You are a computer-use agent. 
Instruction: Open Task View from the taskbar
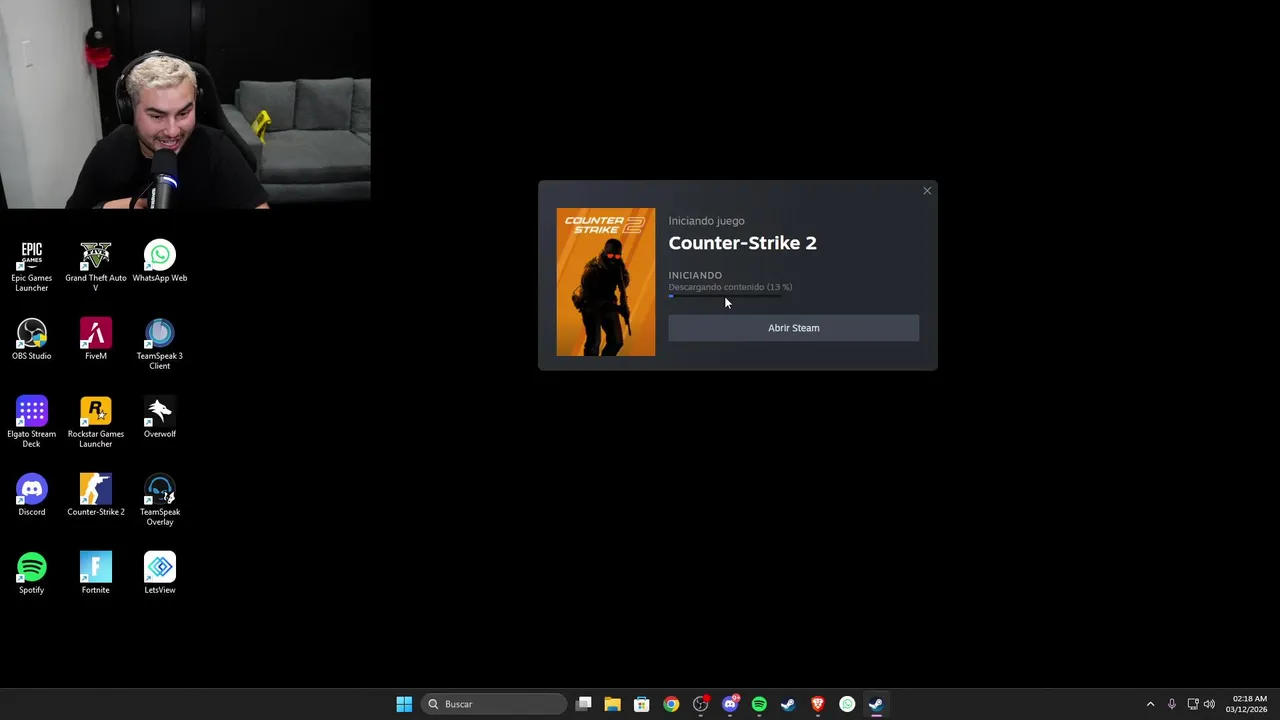(584, 704)
